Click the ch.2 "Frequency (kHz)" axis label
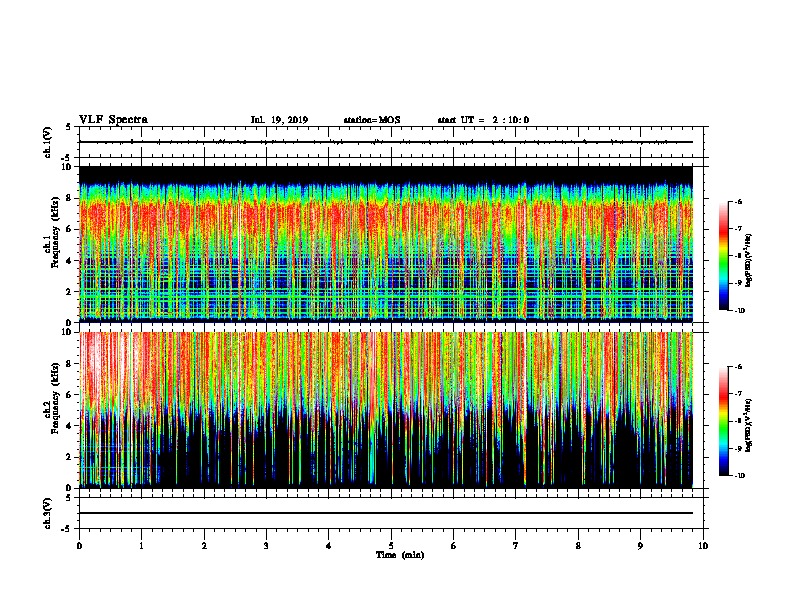The height and width of the screenshot is (612, 792). coord(56,398)
